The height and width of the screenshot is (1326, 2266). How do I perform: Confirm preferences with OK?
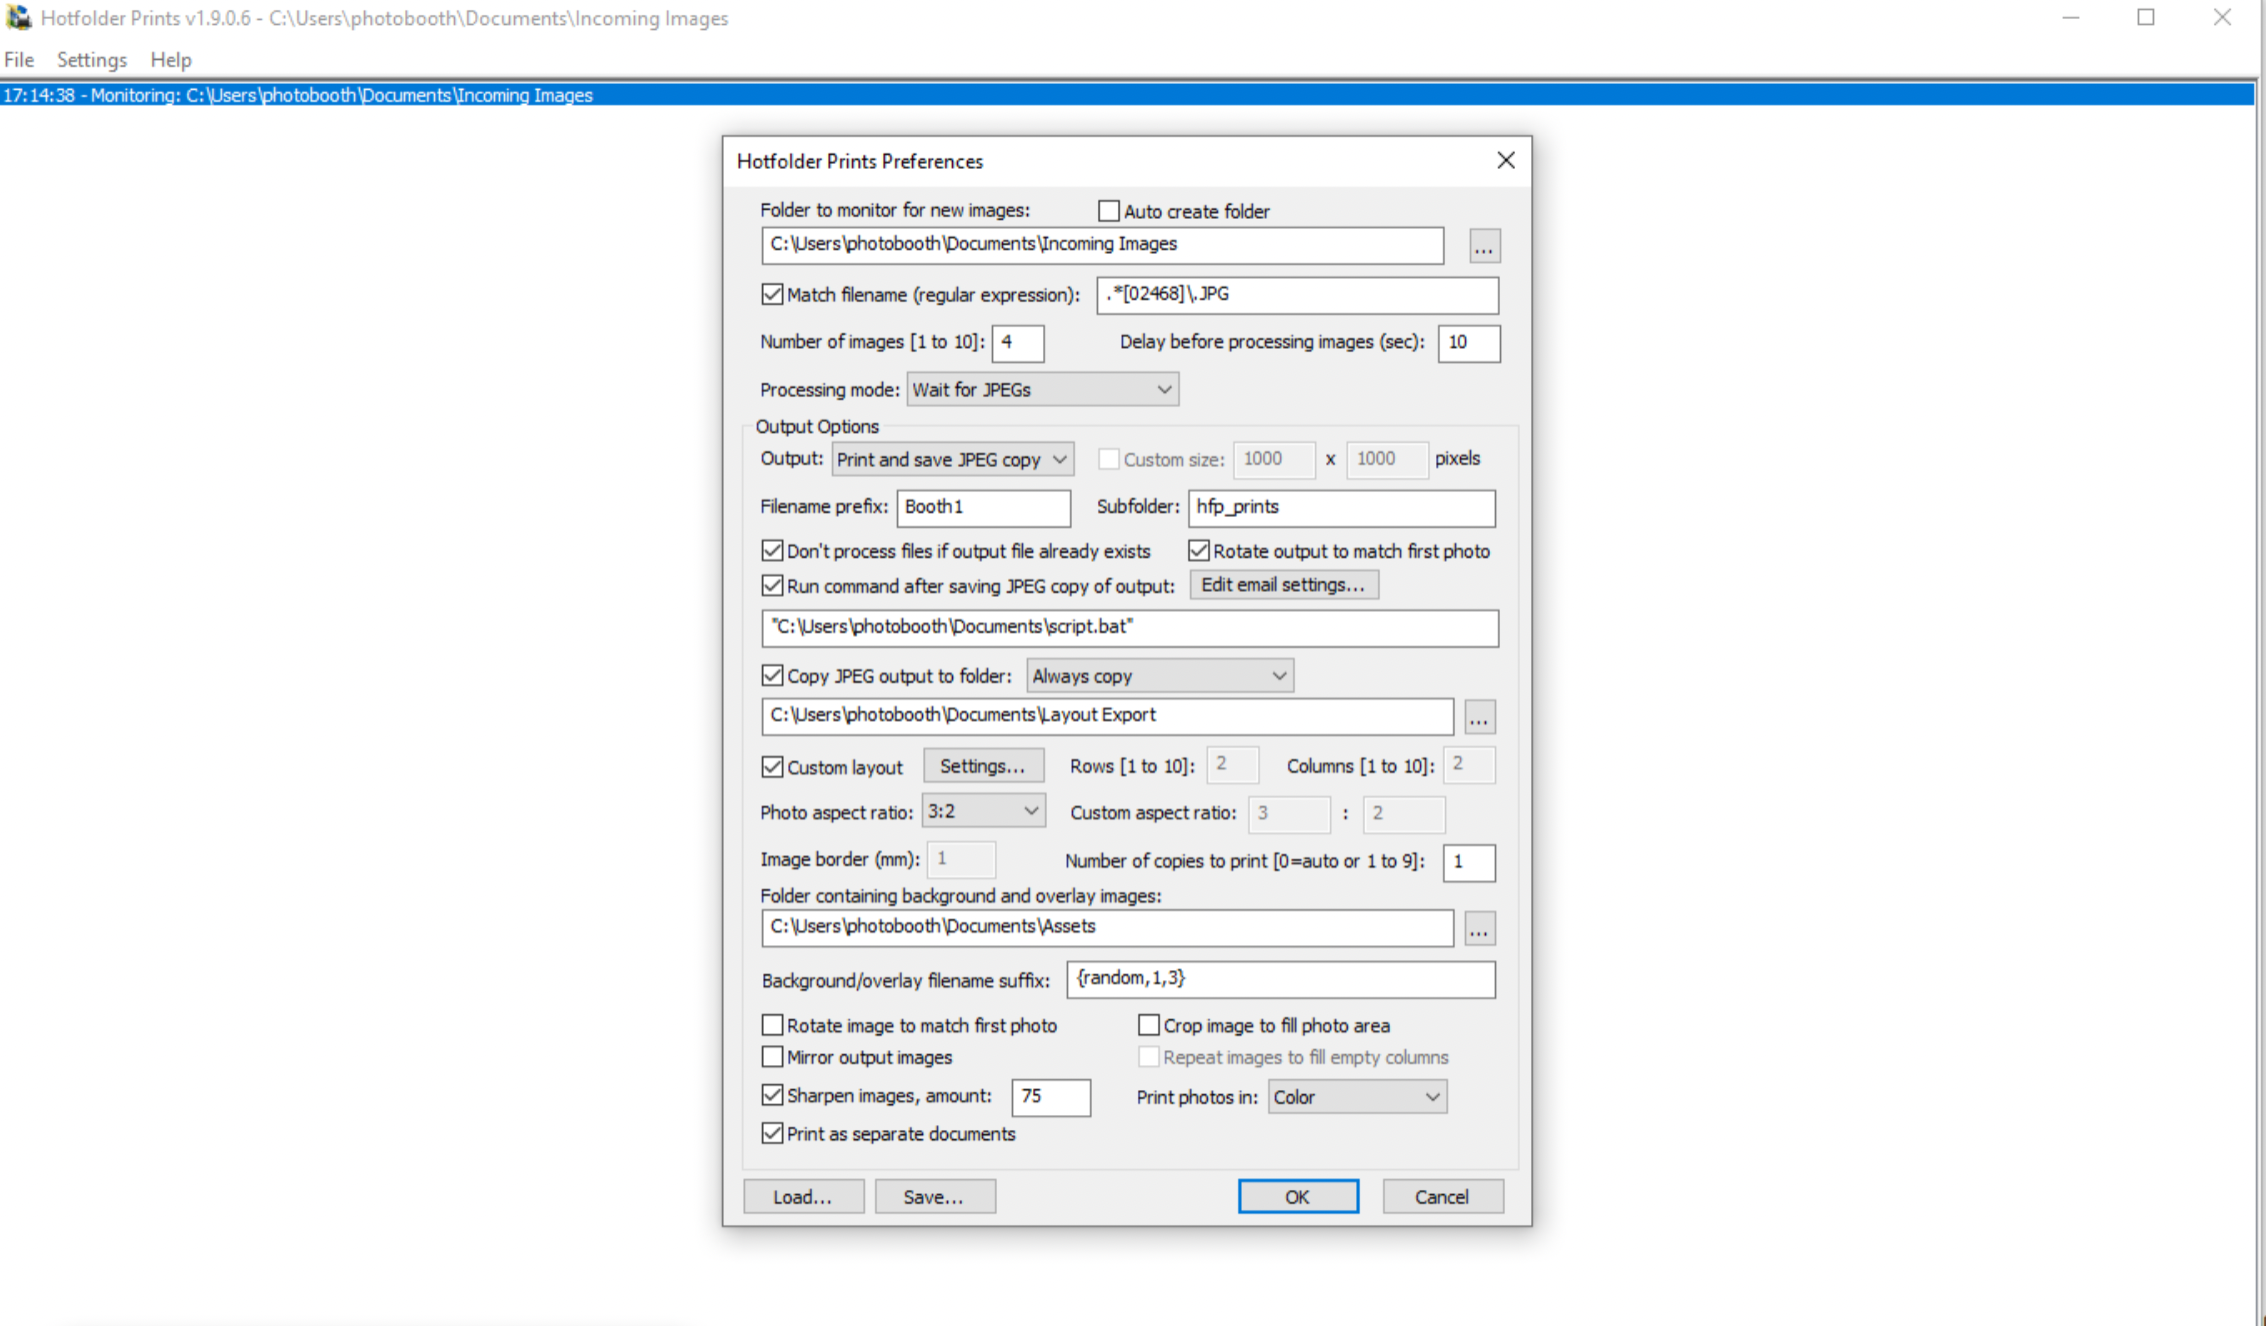(x=1297, y=1197)
